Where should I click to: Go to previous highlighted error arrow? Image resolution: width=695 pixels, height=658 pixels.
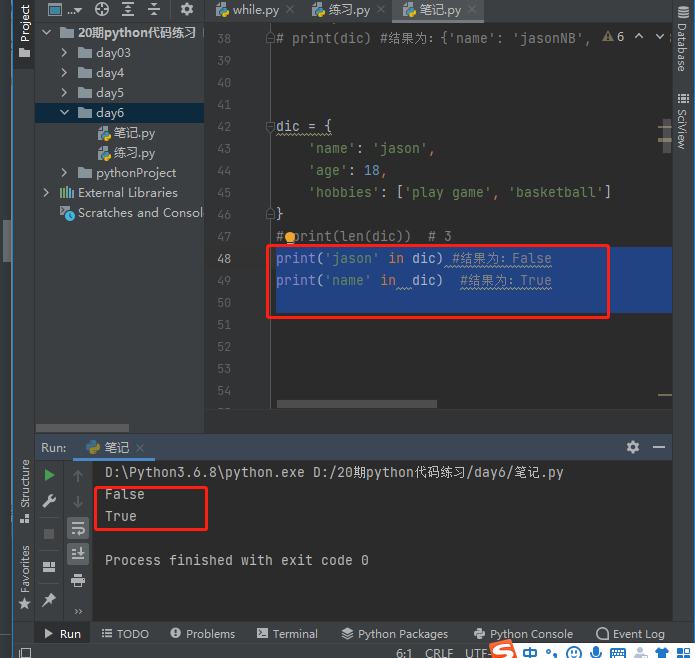point(639,36)
